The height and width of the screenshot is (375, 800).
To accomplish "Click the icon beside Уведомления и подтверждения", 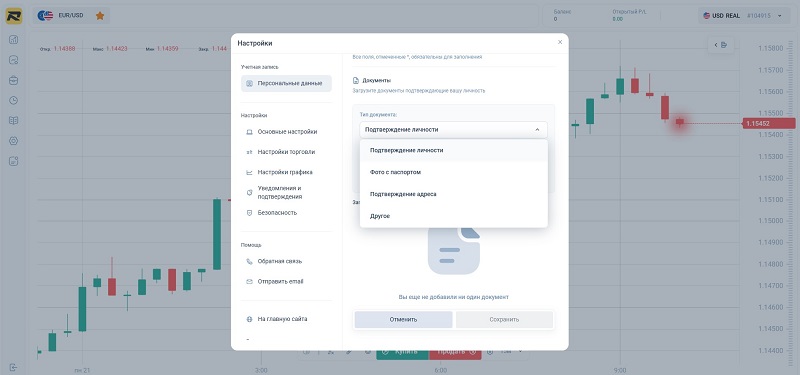I will point(249,192).
